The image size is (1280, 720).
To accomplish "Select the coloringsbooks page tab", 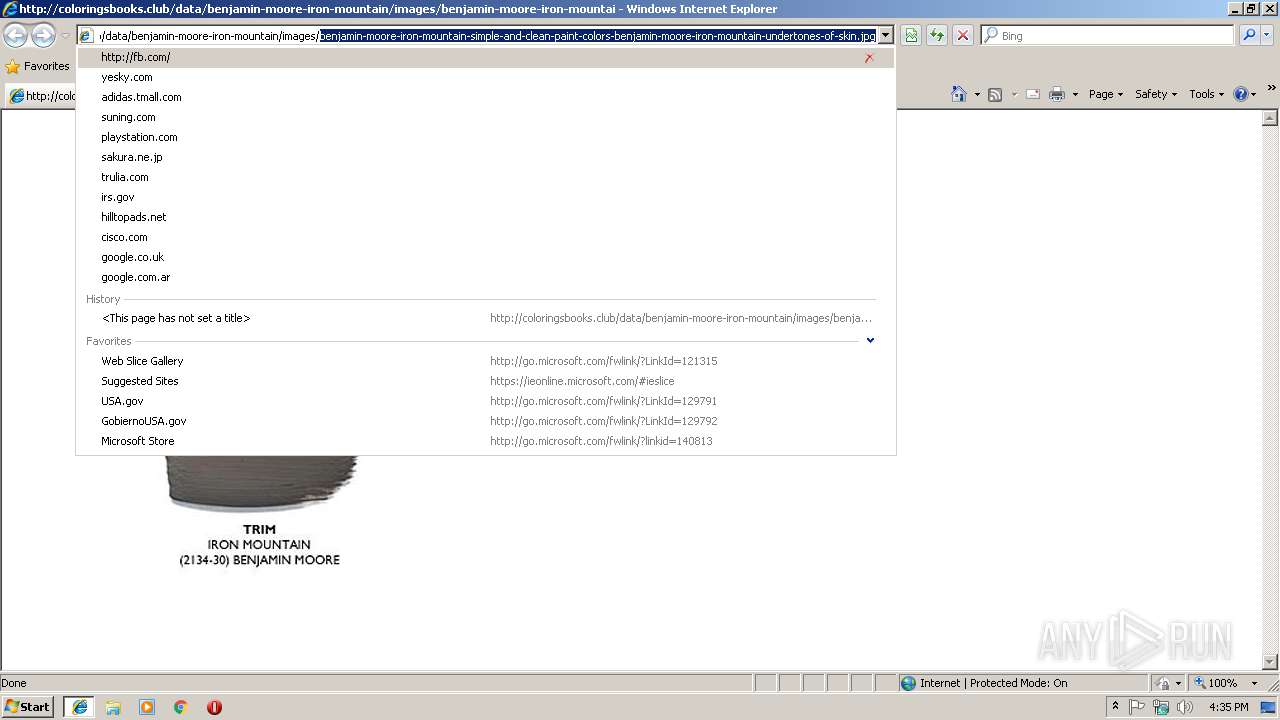I will click(42, 96).
